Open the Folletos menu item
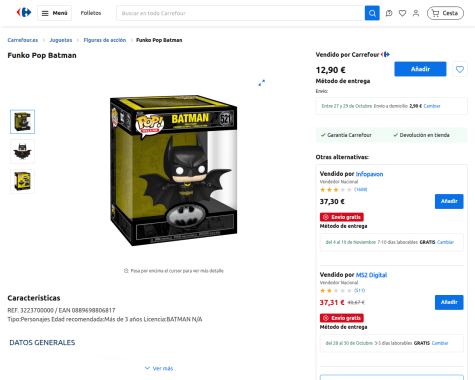Image resolution: width=475 pixels, height=380 pixels. point(91,13)
